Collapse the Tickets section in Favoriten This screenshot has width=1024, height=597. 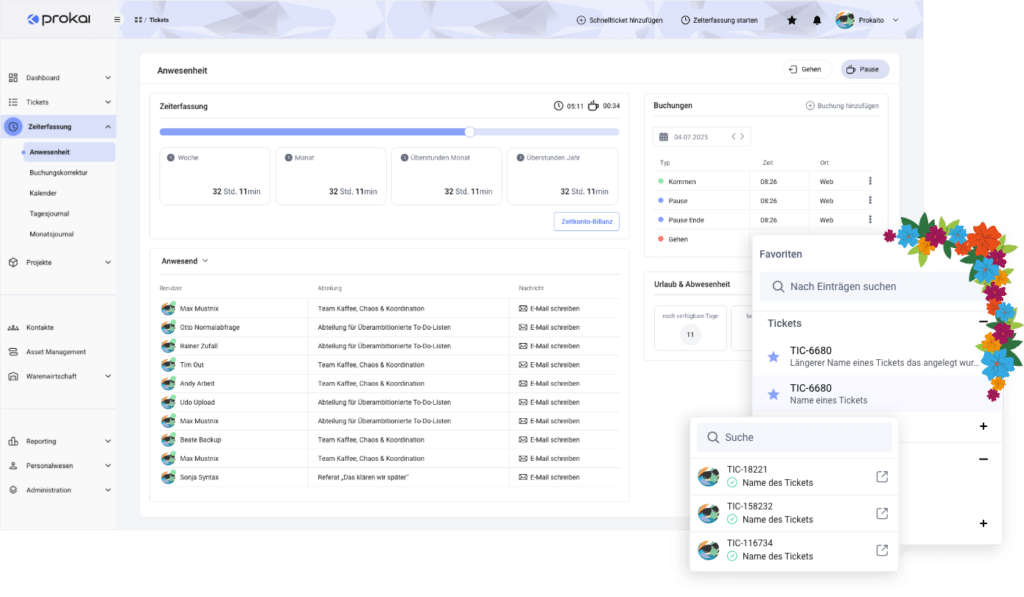tap(983, 323)
